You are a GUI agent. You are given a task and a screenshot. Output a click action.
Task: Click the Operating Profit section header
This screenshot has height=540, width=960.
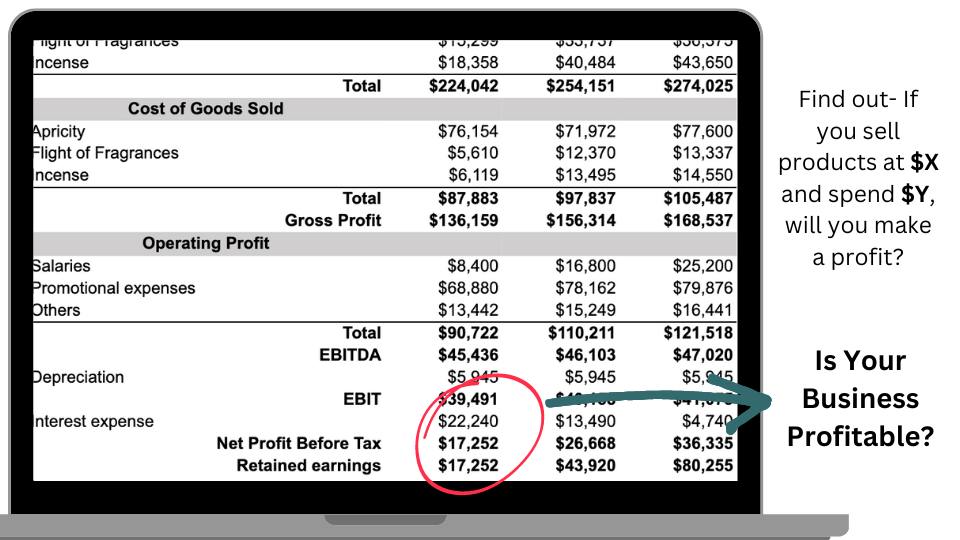coord(206,243)
